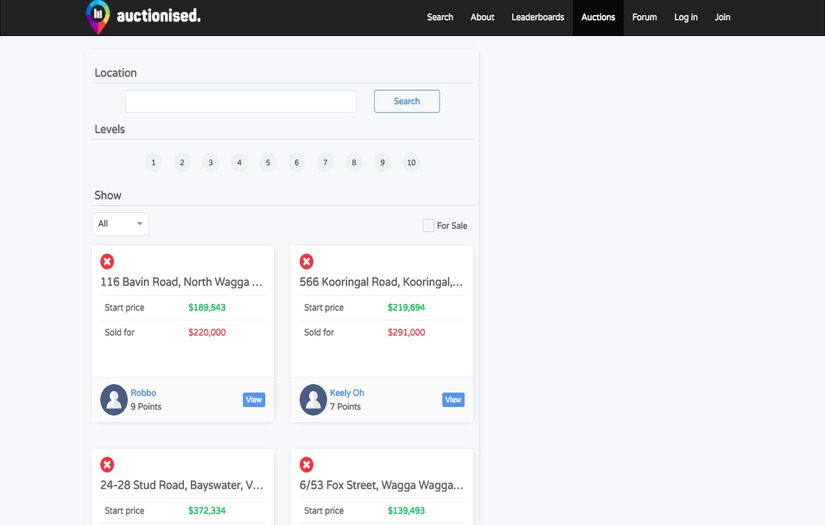This screenshot has width=825, height=525.
Task: Select level 3 filter
Action: pos(210,163)
